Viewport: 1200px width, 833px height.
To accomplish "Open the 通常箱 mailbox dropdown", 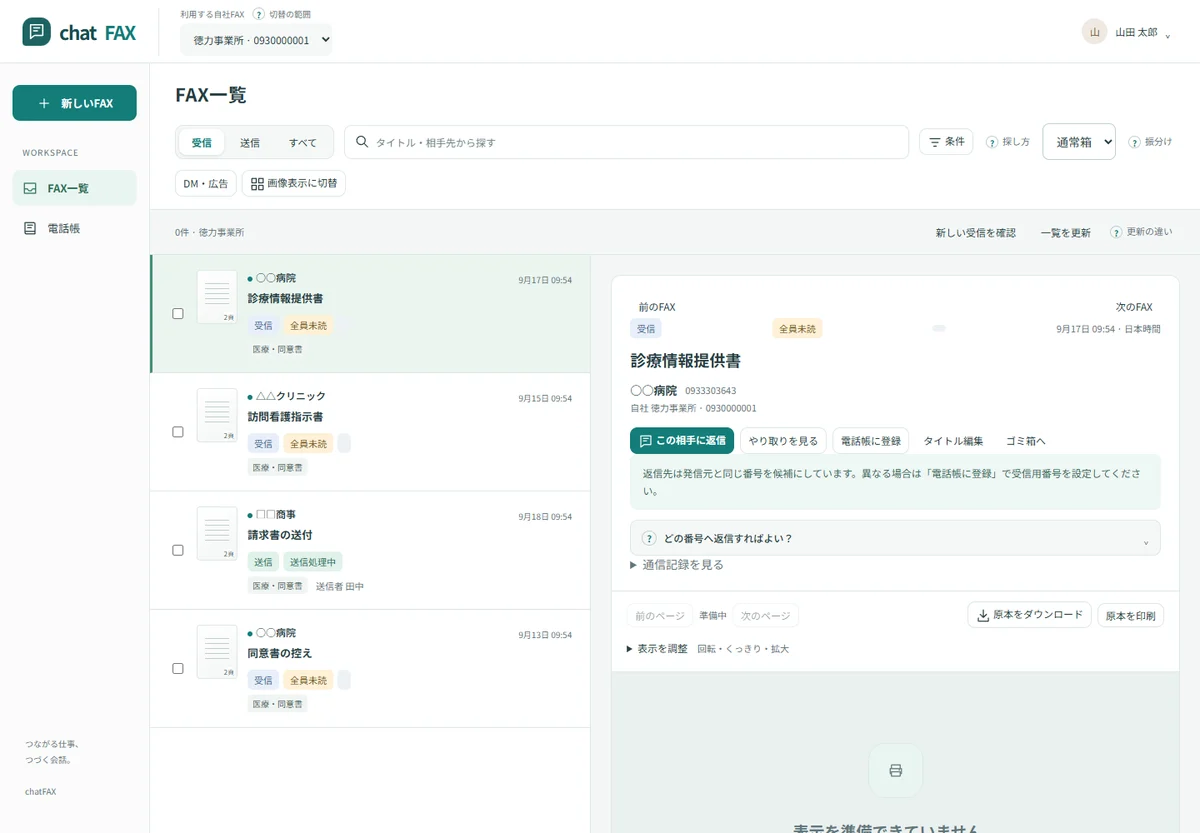I will (x=1079, y=142).
